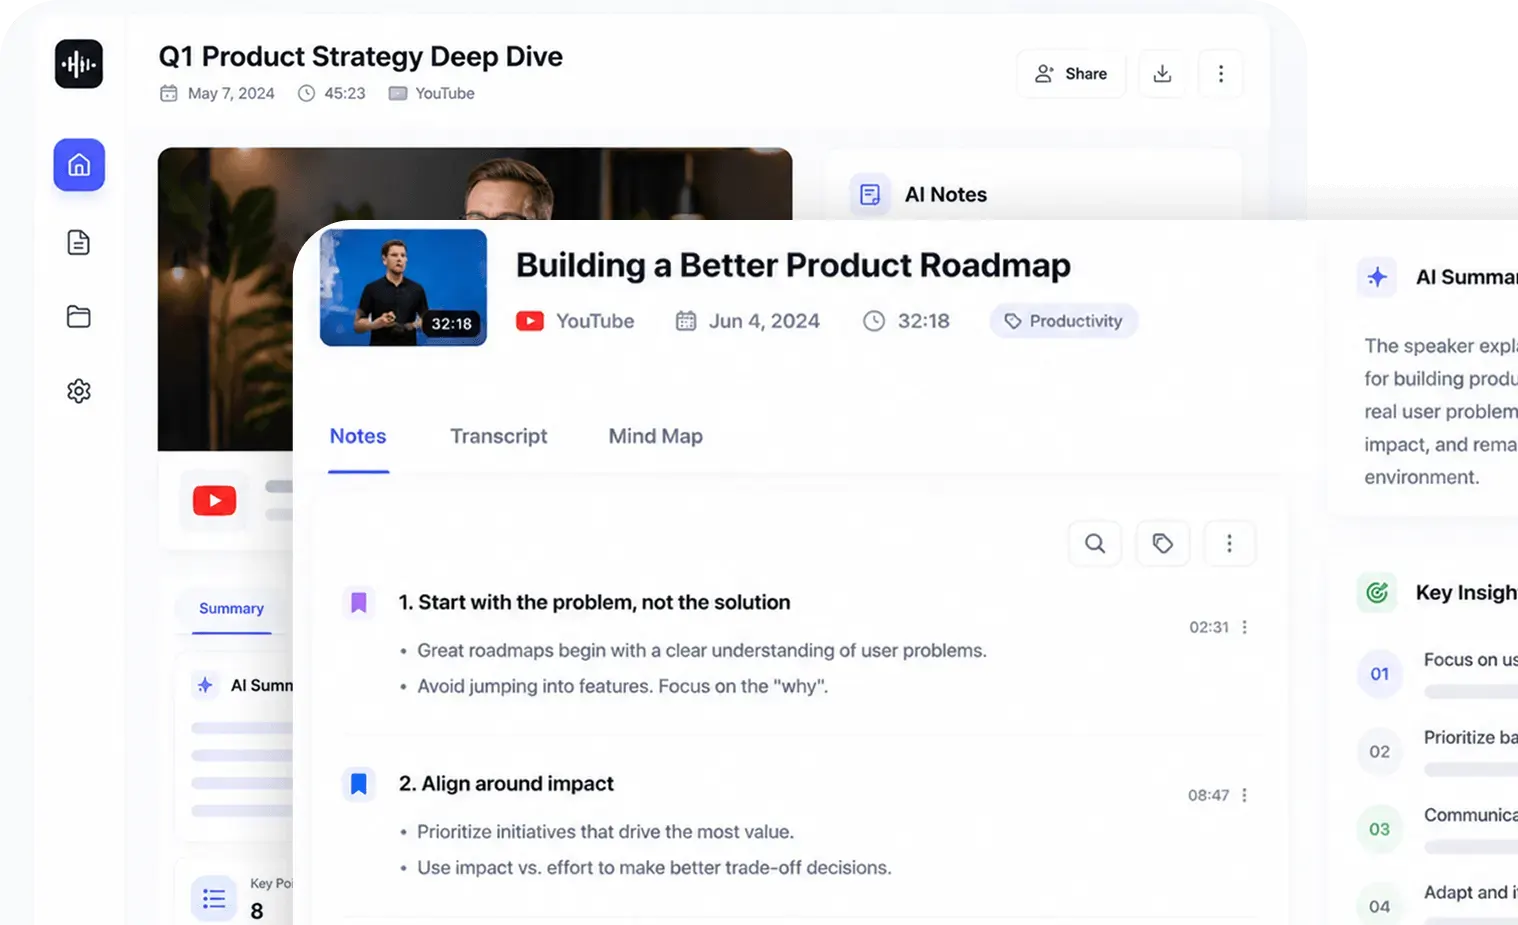The width and height of the screenshot is (1518, 925).
Task: Jump to timestamp 08:47
Action: [x=1208, y=795]
